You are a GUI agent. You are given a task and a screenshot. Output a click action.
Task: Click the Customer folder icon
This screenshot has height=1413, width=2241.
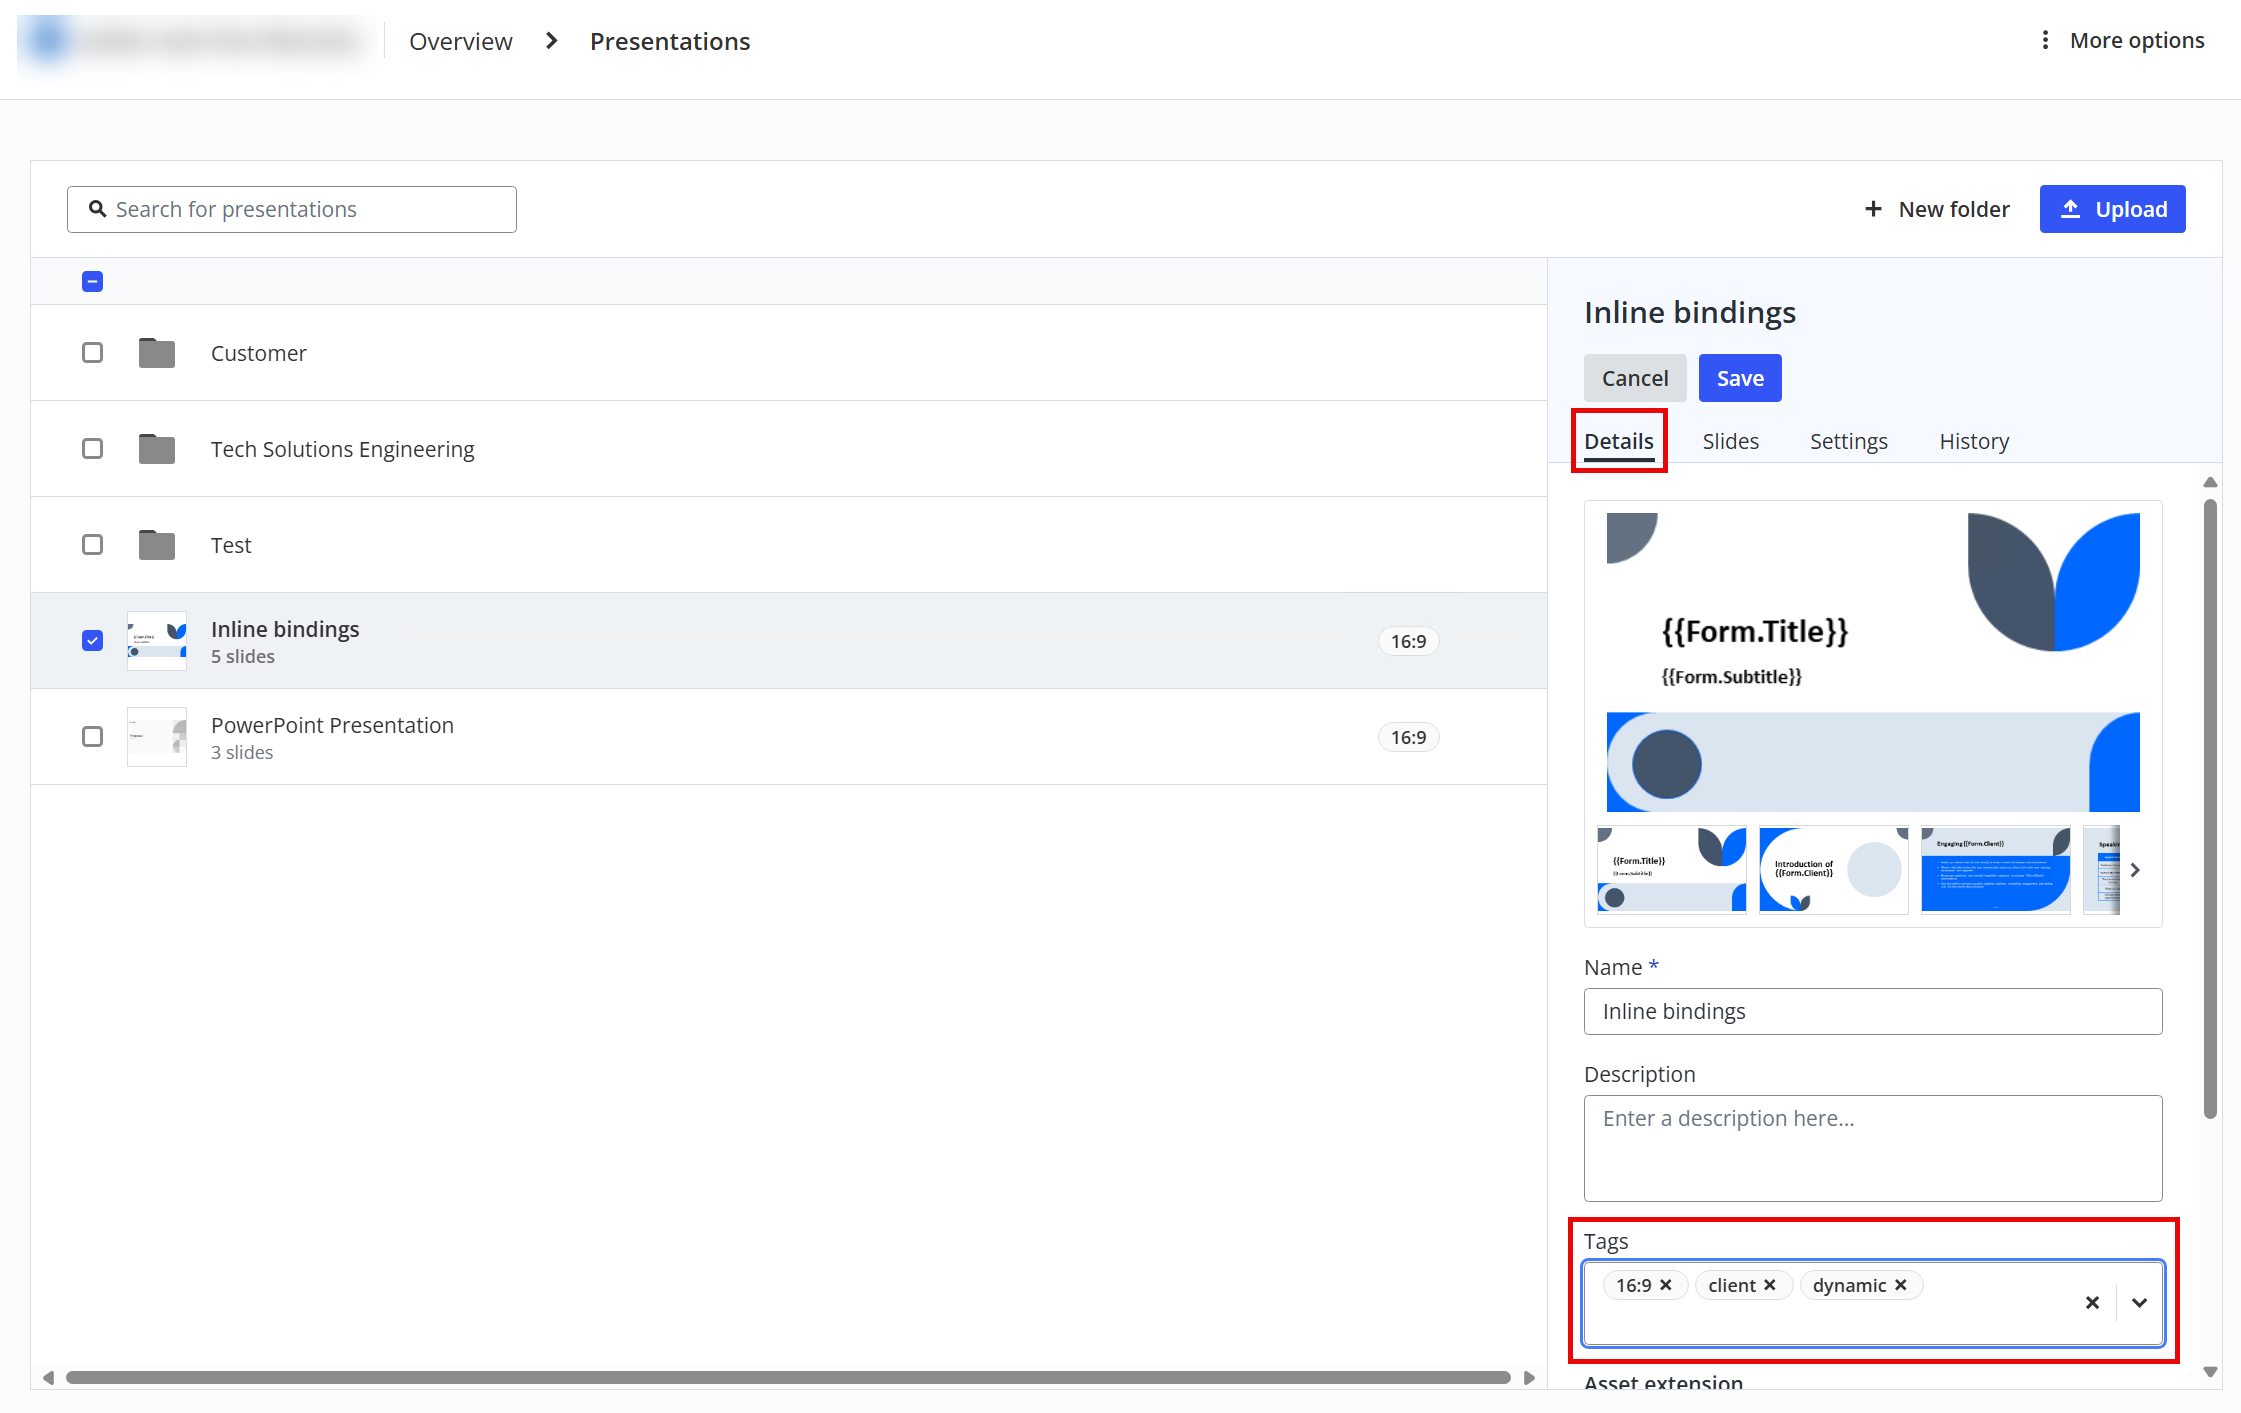click(x=156, y=353)
